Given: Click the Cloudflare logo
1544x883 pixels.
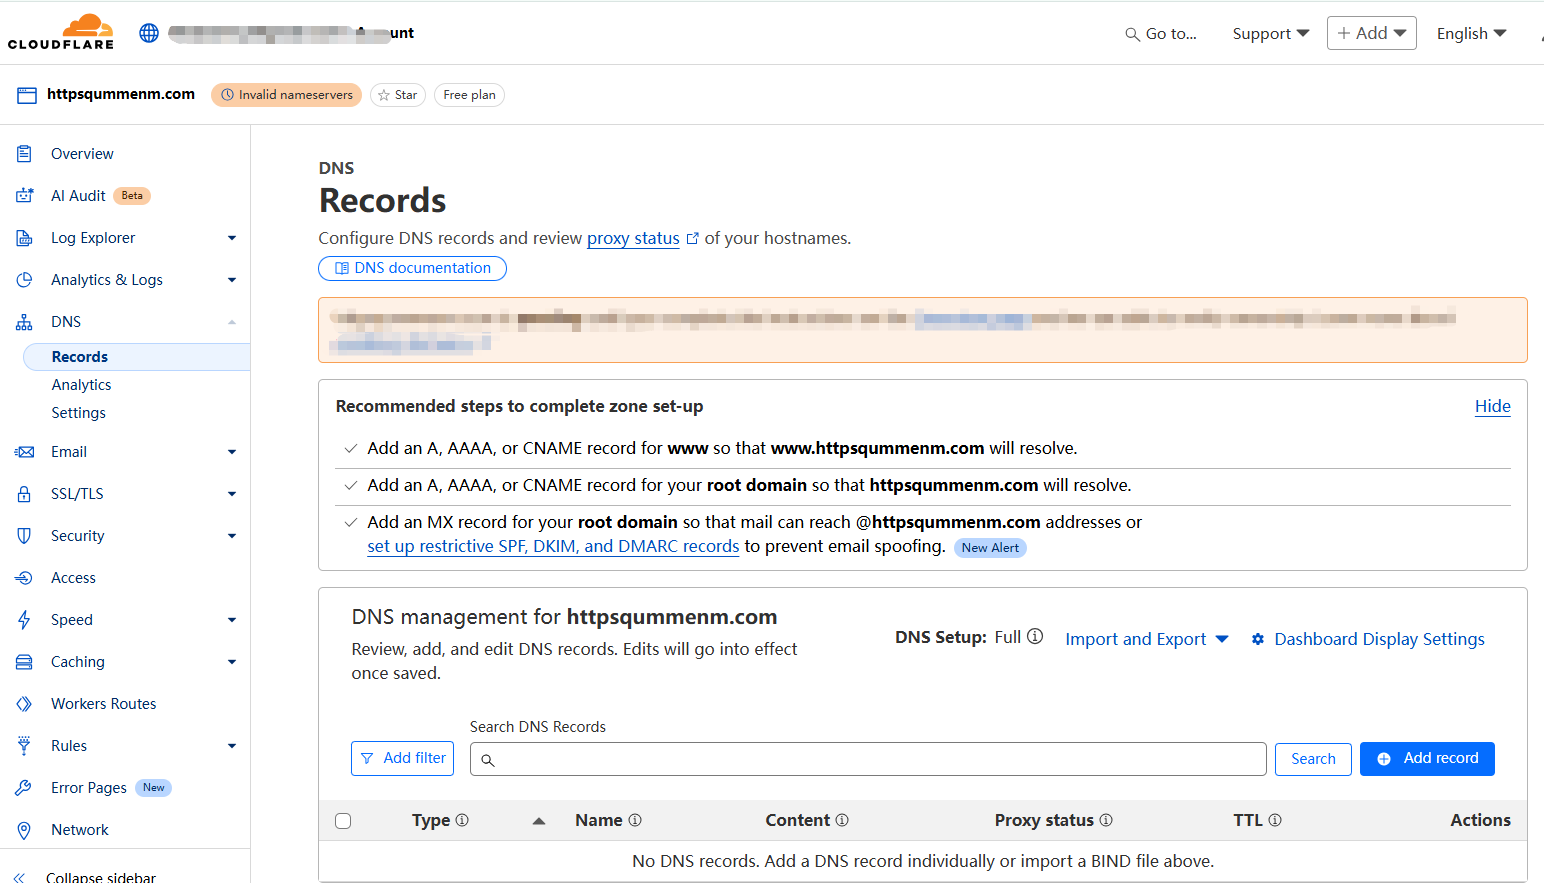Looking at the screenshot, I should [61, 32].
